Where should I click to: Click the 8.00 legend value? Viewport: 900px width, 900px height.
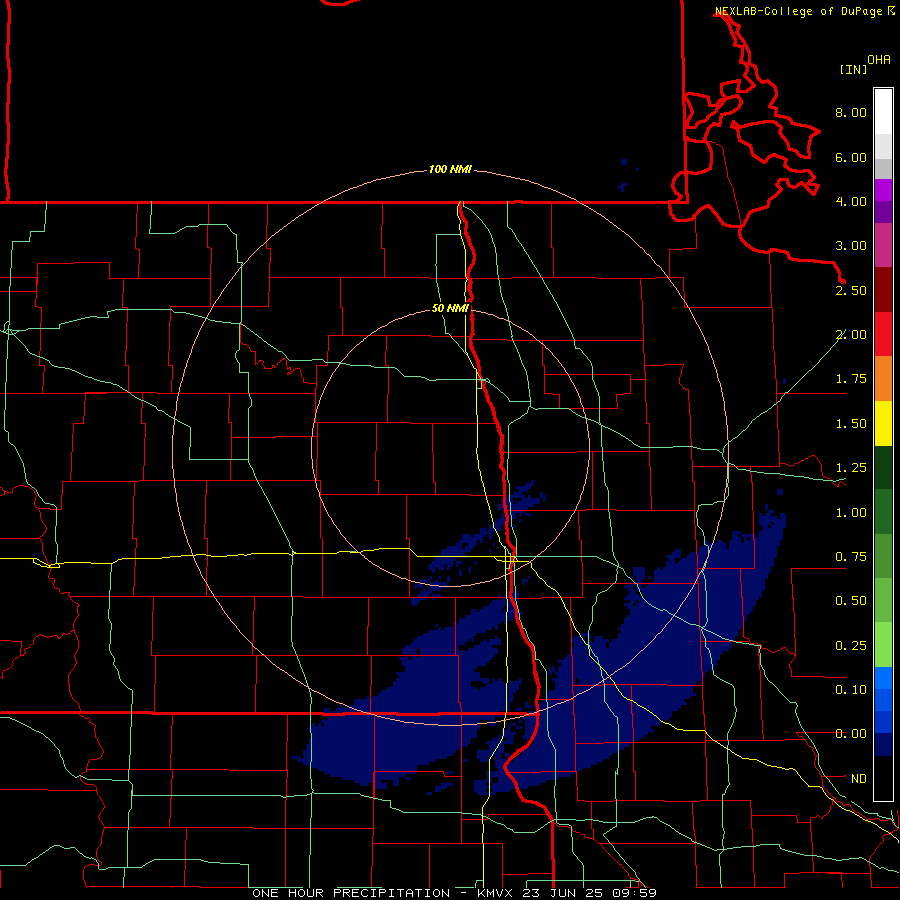pyautogui.click(x=851, y=112)
